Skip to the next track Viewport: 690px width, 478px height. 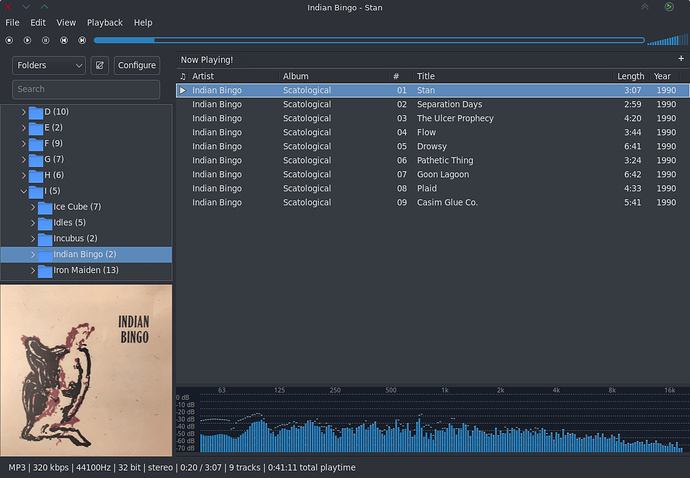tap(81, 41)
